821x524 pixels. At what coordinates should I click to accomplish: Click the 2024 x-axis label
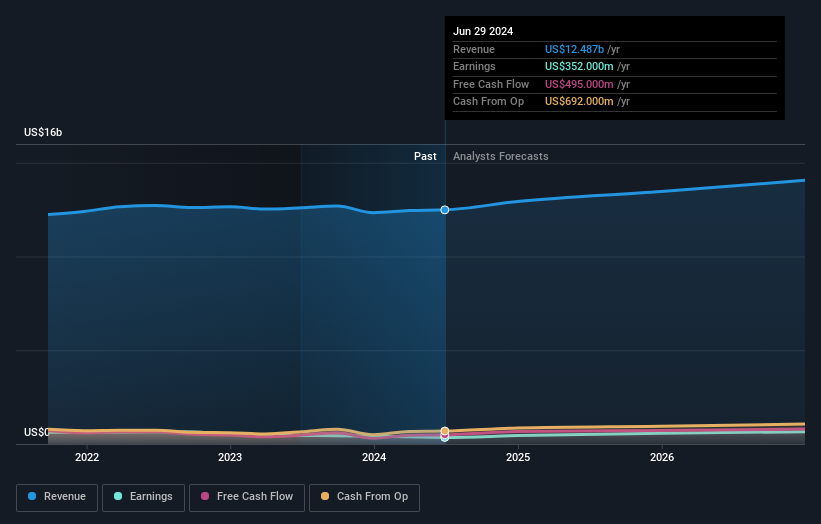coord(374,458)
